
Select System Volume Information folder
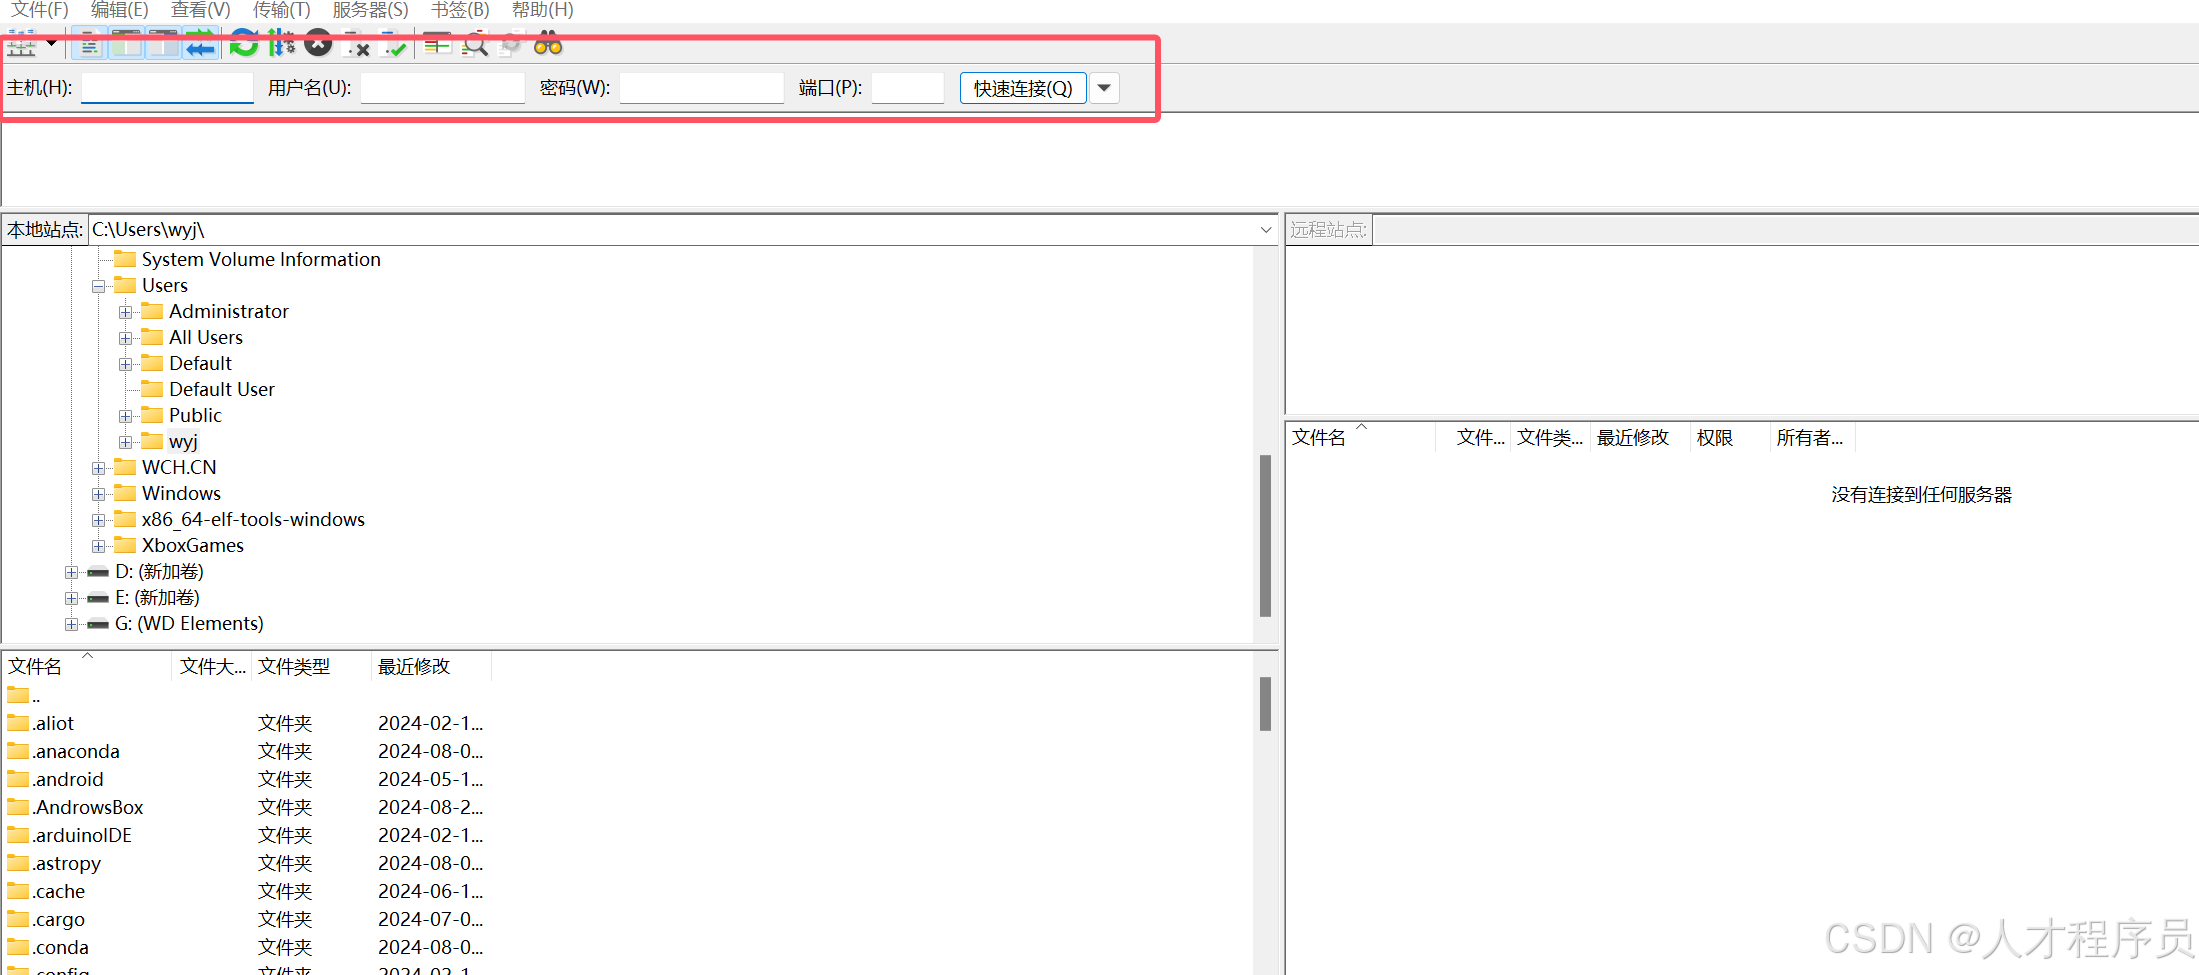[261, 260]
